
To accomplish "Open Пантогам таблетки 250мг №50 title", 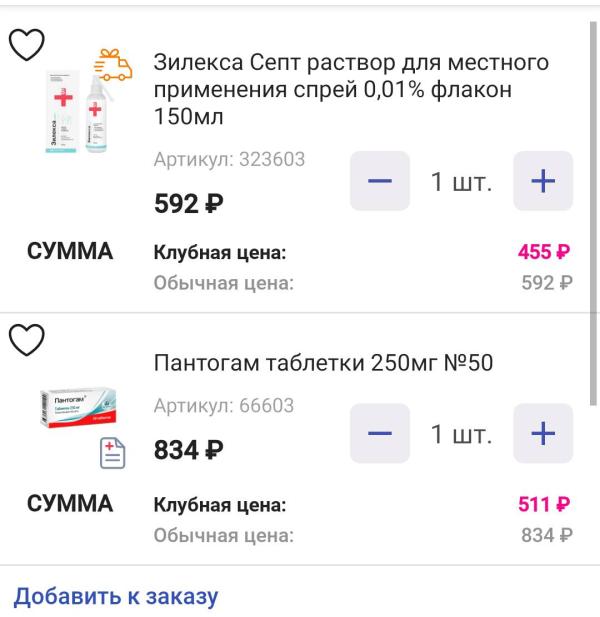I will tap(323, 362).
